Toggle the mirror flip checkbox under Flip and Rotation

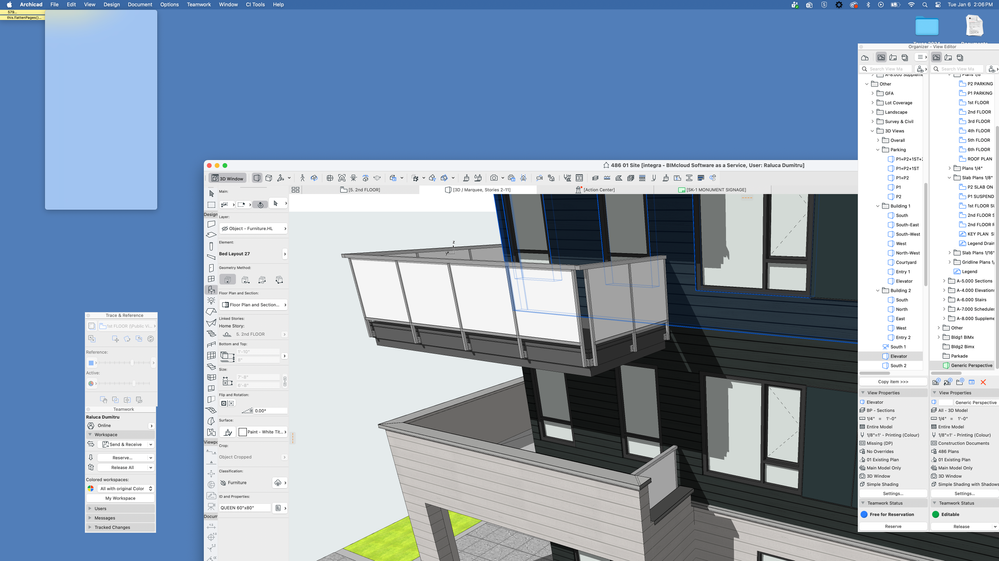[224, 403]
